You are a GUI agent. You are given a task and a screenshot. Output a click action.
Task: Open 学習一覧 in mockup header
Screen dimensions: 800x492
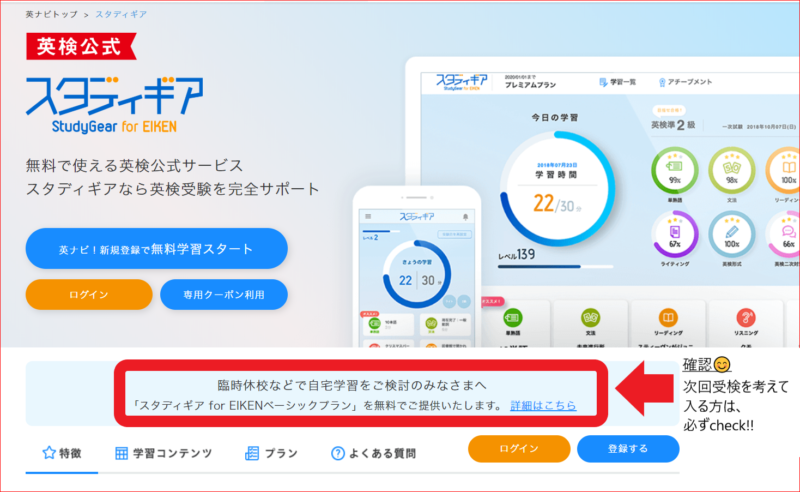[617, 82]
